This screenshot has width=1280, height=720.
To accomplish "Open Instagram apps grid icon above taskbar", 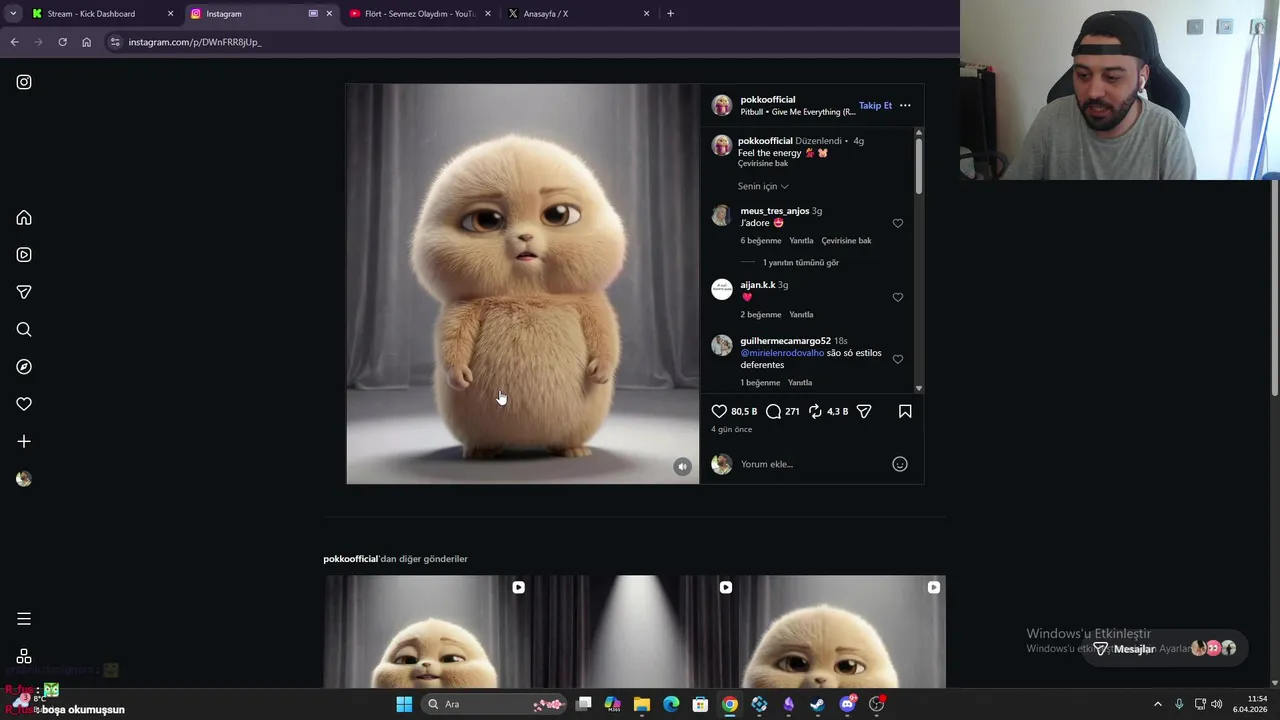I will [x=24, y=657].
